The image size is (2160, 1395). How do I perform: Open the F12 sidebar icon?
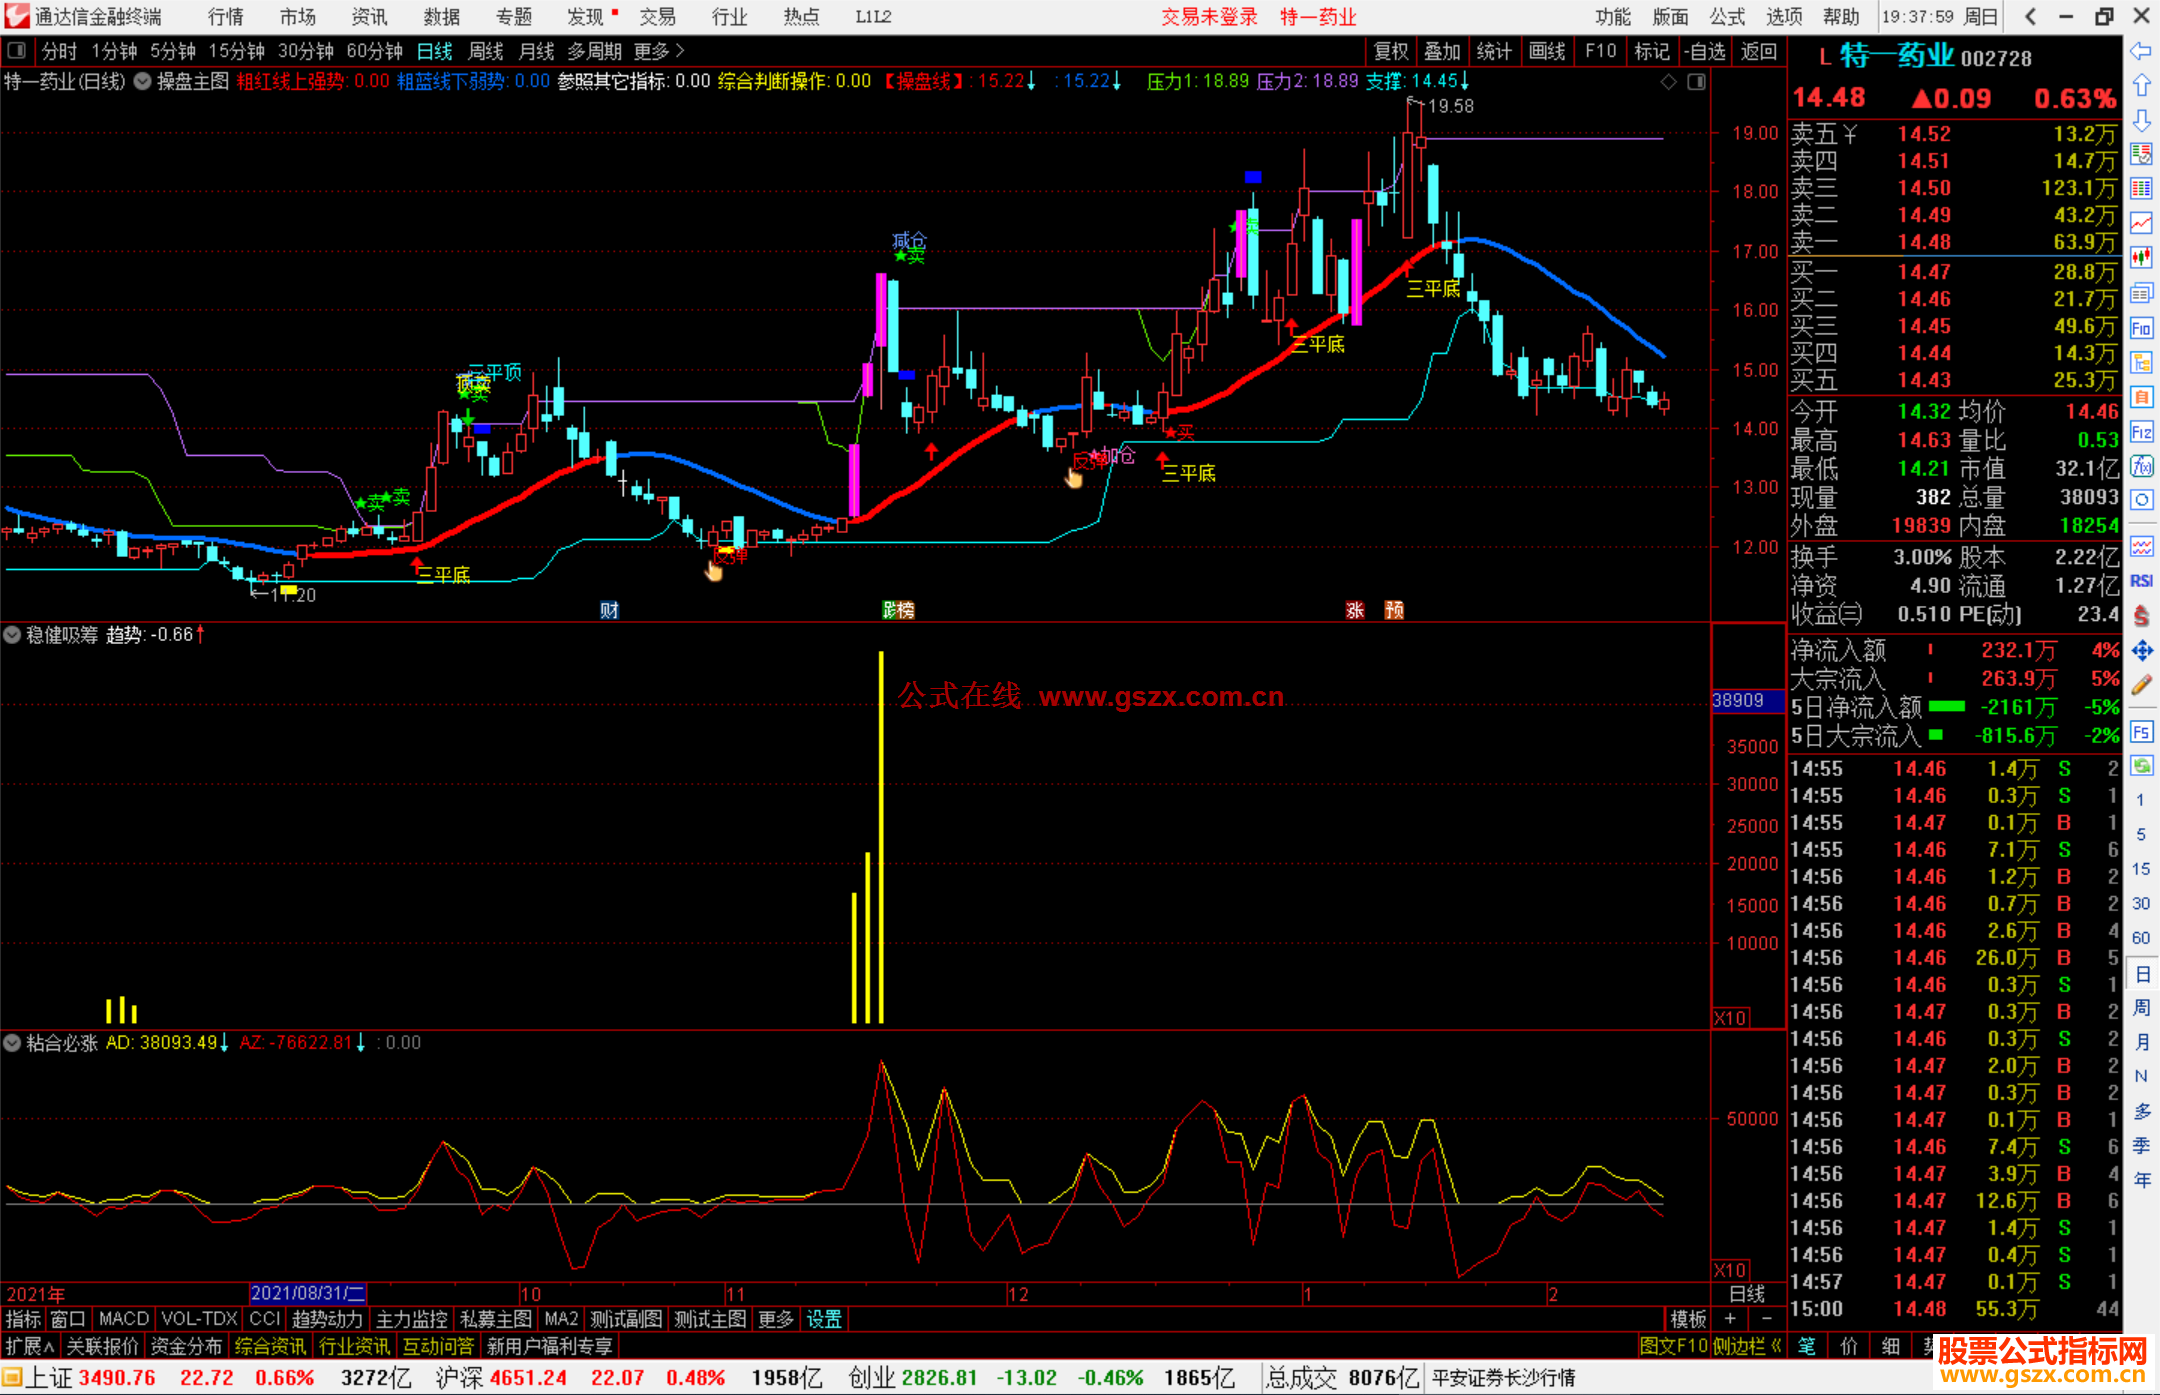click(x=2141, y=432)
